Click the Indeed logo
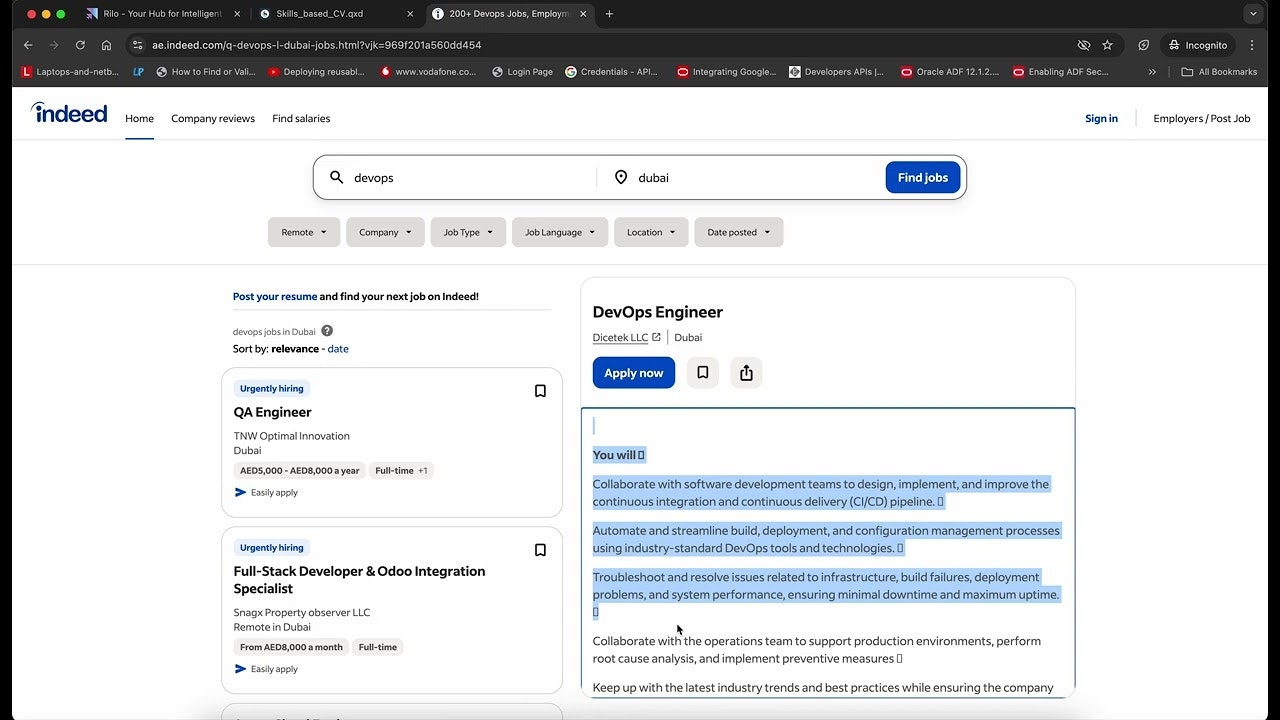Screen dimensions: 1280x720 (x=69, y=113)
